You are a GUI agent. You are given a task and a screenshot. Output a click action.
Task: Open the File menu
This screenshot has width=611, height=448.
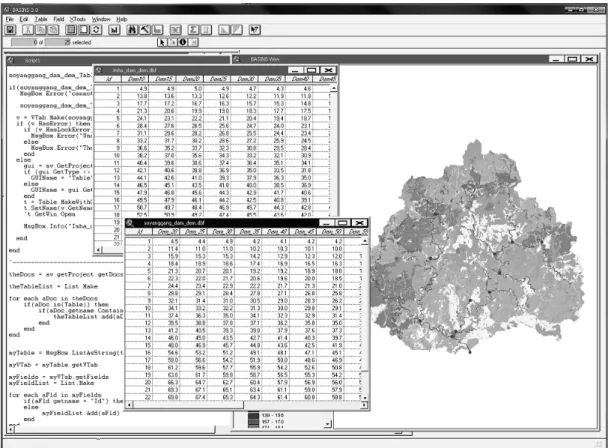(10, 19)
